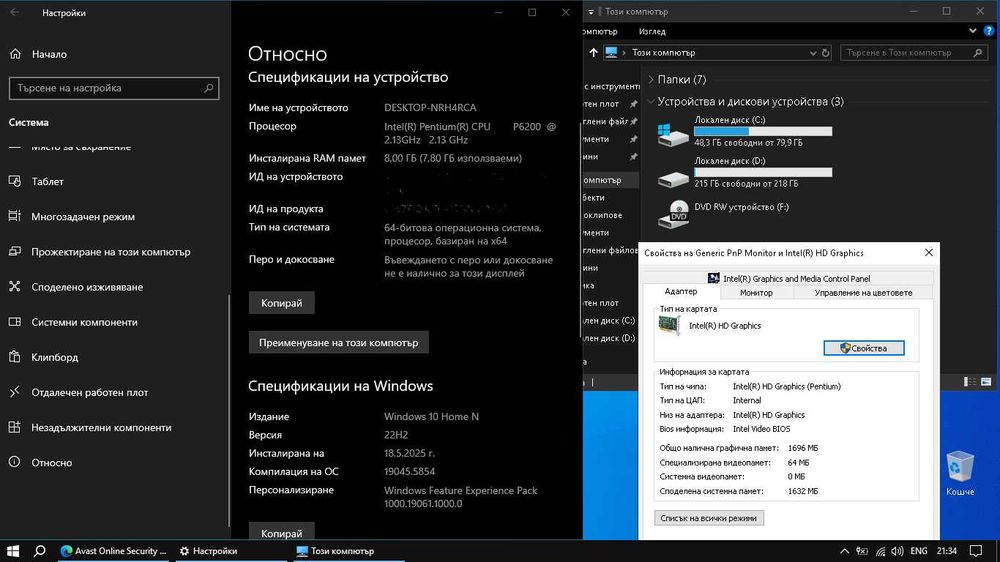This screenshot has width=1000, height=562.
Task: Click the lower Копирай button under Windows specs
Action: [281, 532]
